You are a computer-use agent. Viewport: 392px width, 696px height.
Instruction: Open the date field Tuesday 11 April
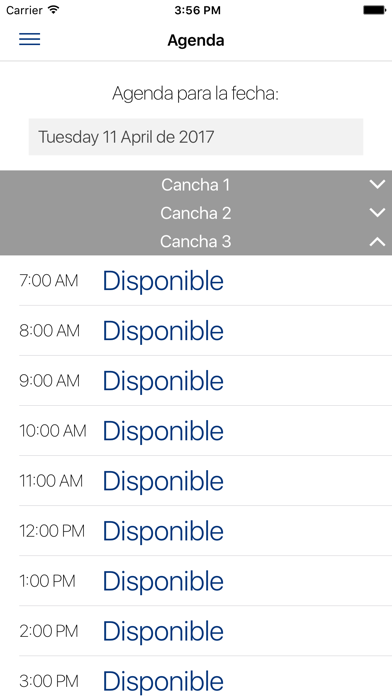click(x=196, y=137)
